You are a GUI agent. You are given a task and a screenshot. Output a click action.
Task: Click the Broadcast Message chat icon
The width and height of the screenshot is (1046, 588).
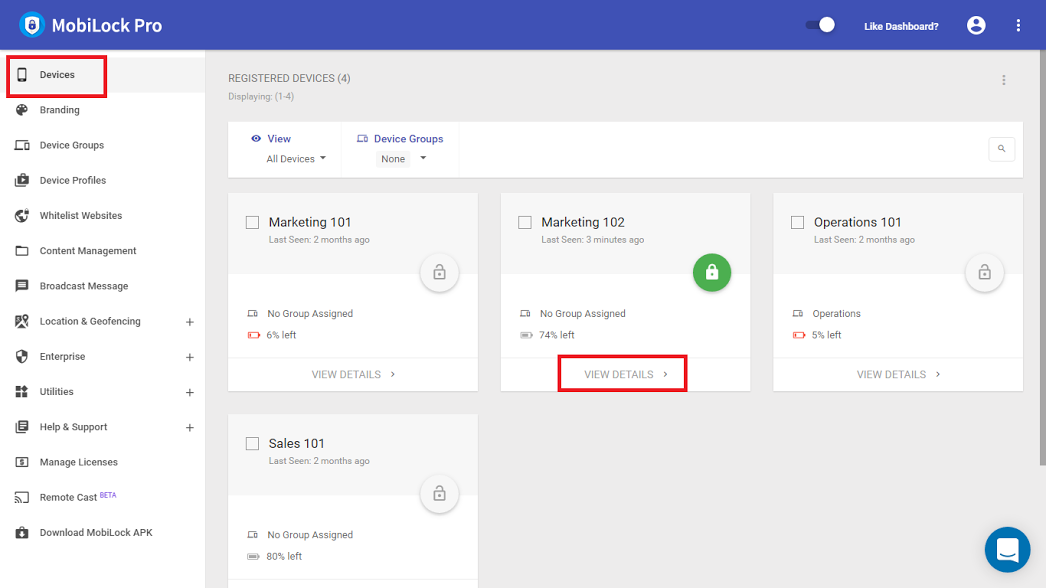[22, 286]
